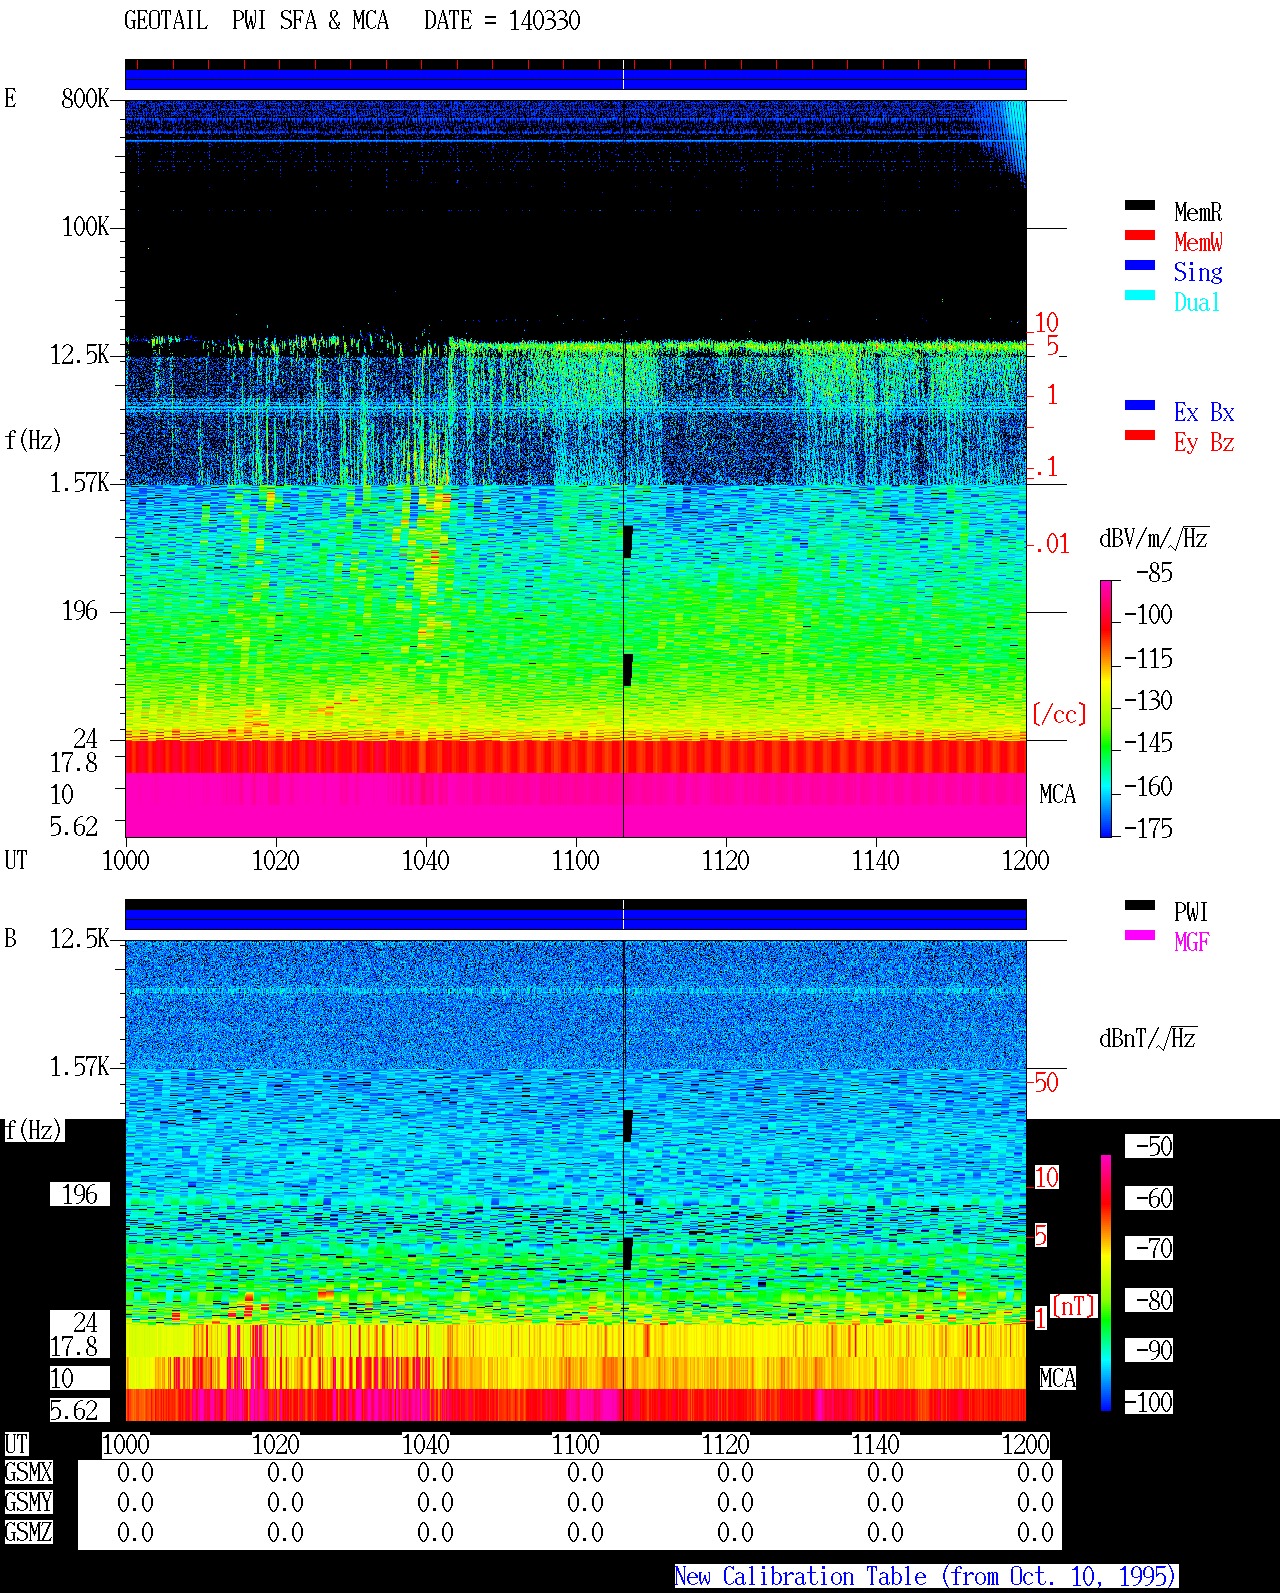
Task: Click the MemR legend label
Action: click(1198, 212)
